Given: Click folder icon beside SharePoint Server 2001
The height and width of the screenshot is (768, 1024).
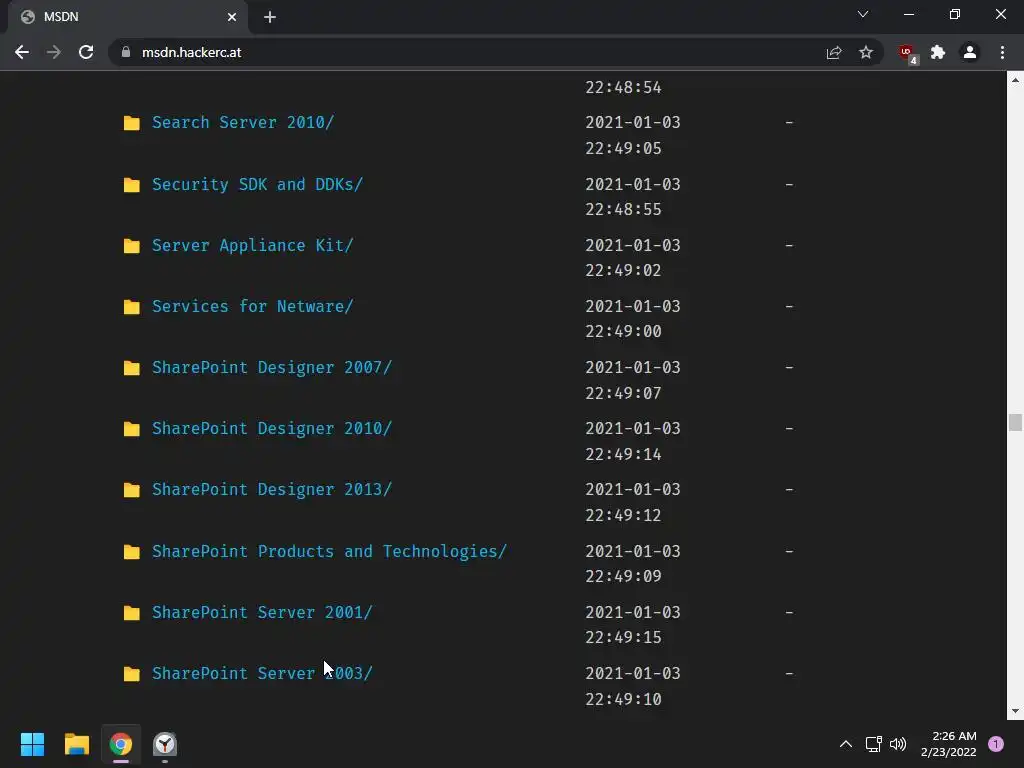Looking at the screenshot, I should coord(132,613).
